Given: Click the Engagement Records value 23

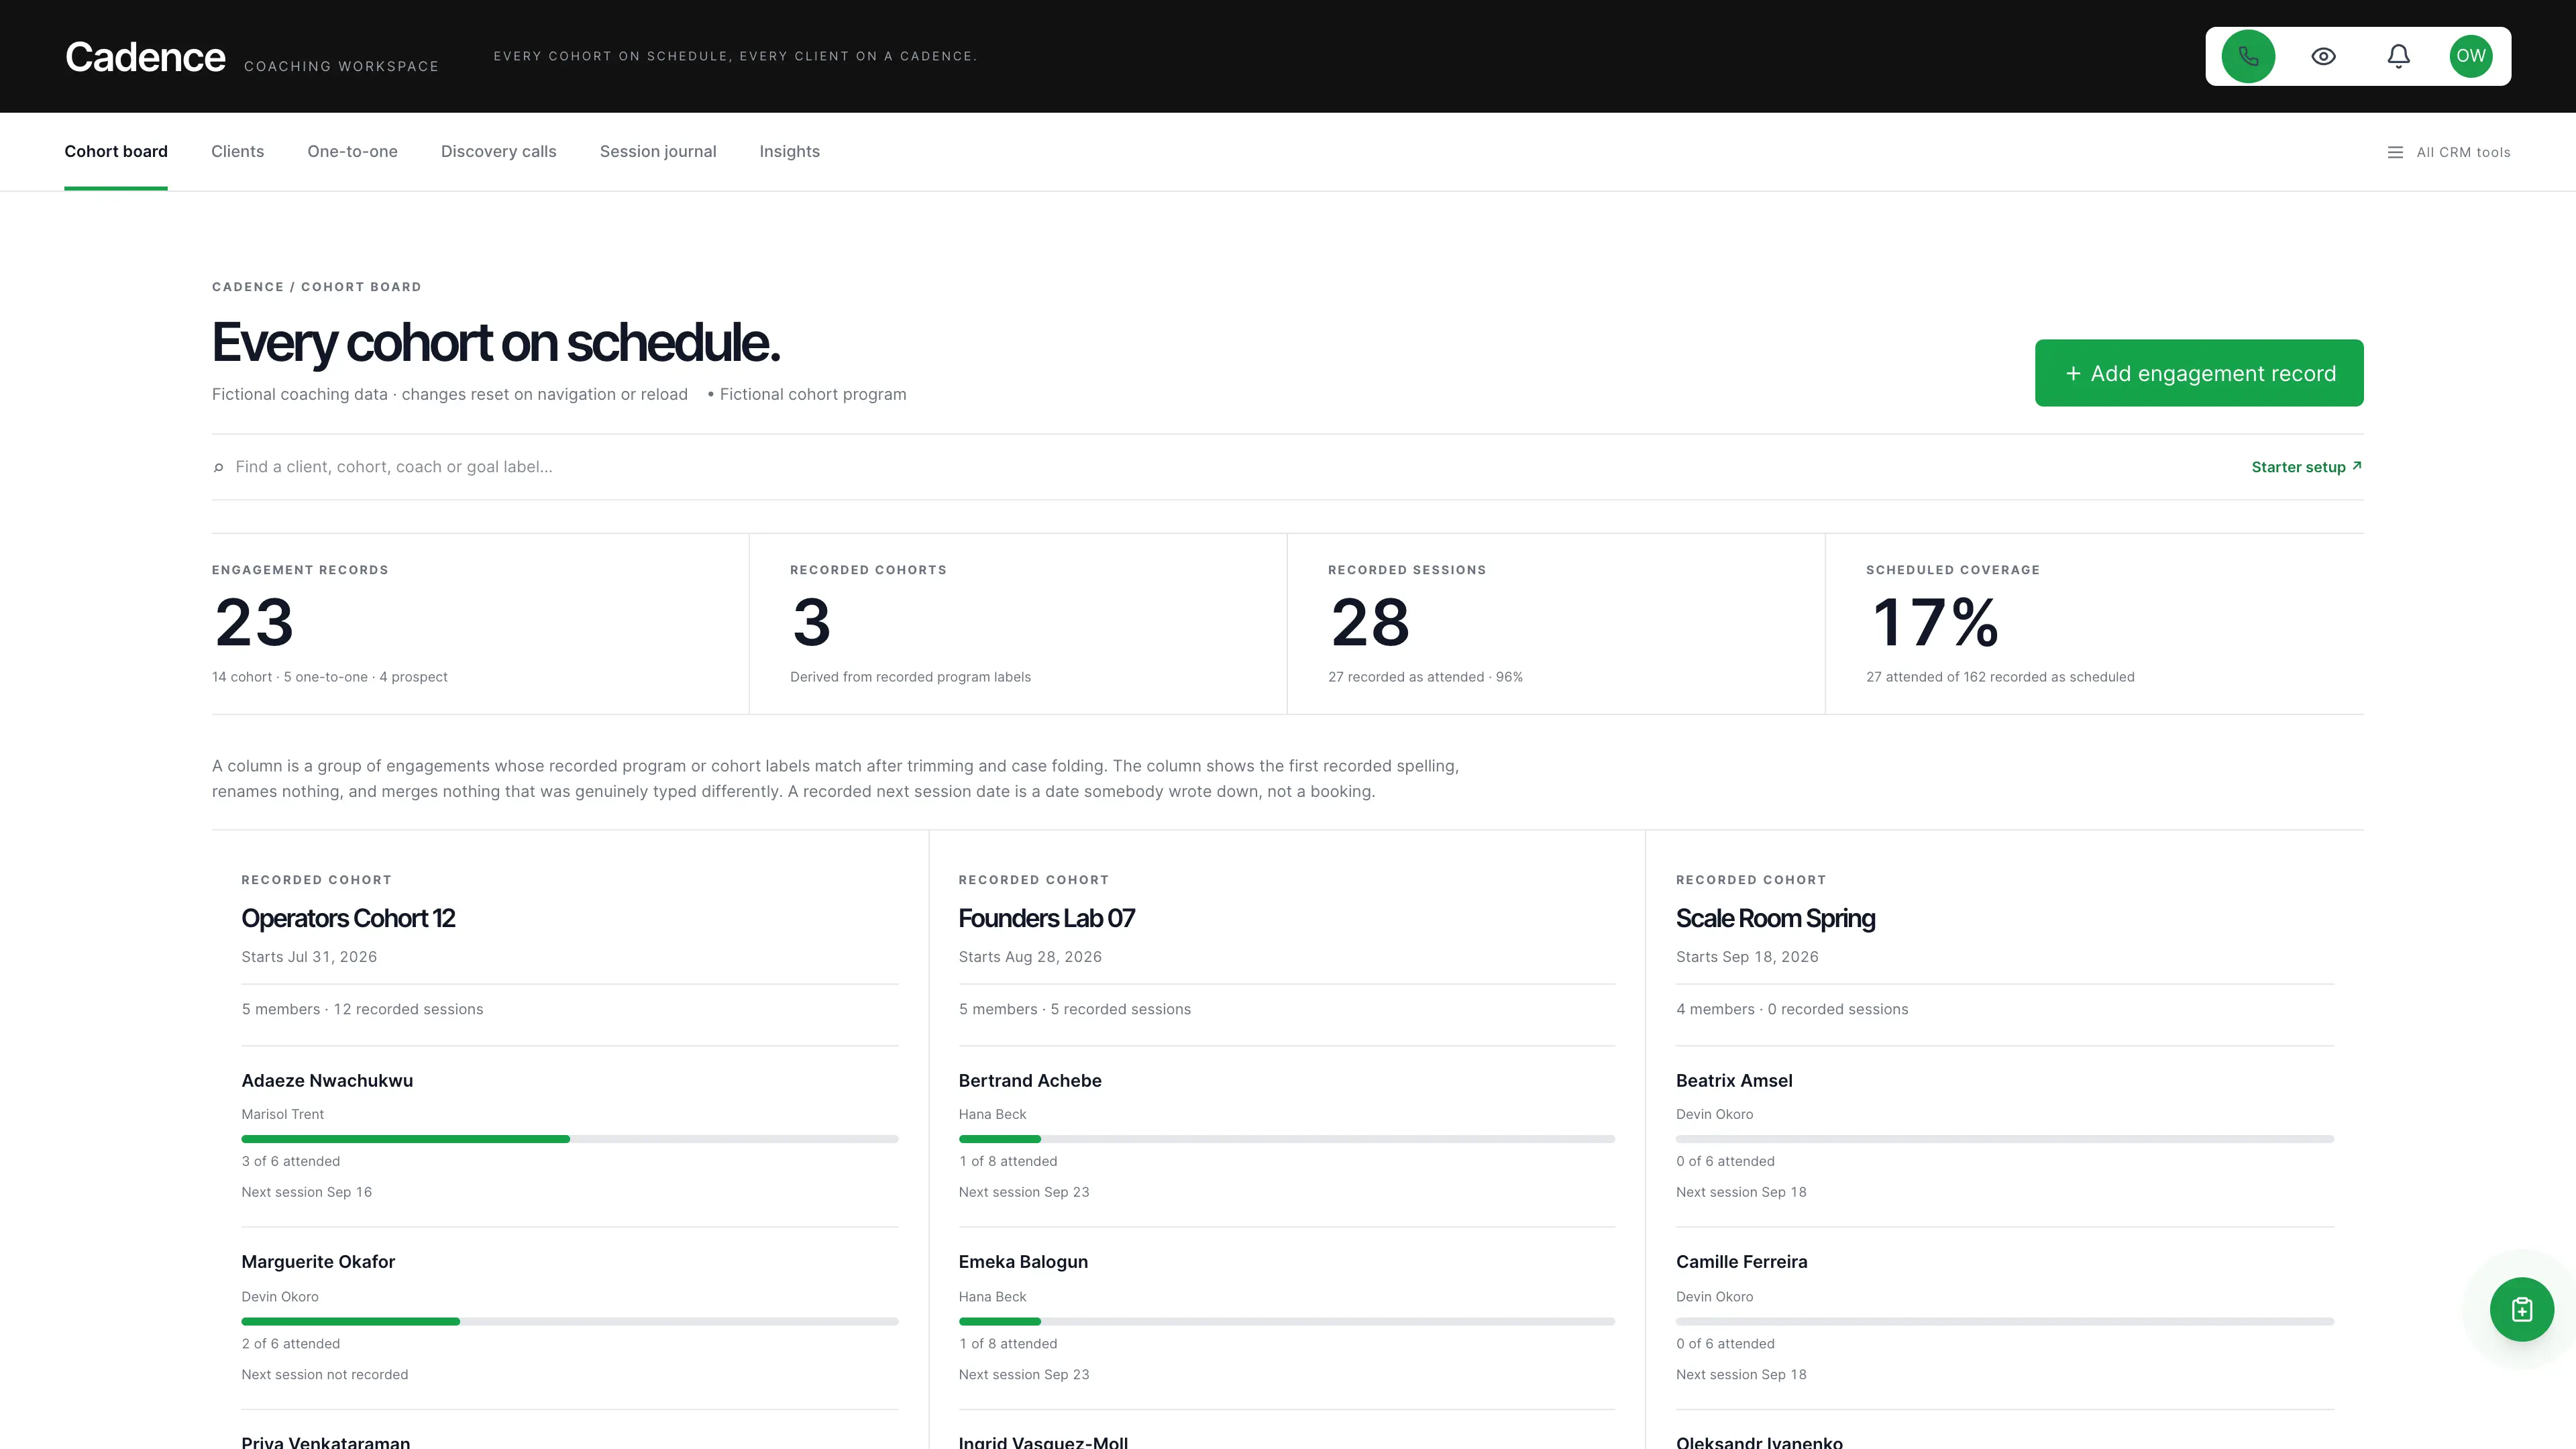Looking at the screenshot, I should [254, 622].
